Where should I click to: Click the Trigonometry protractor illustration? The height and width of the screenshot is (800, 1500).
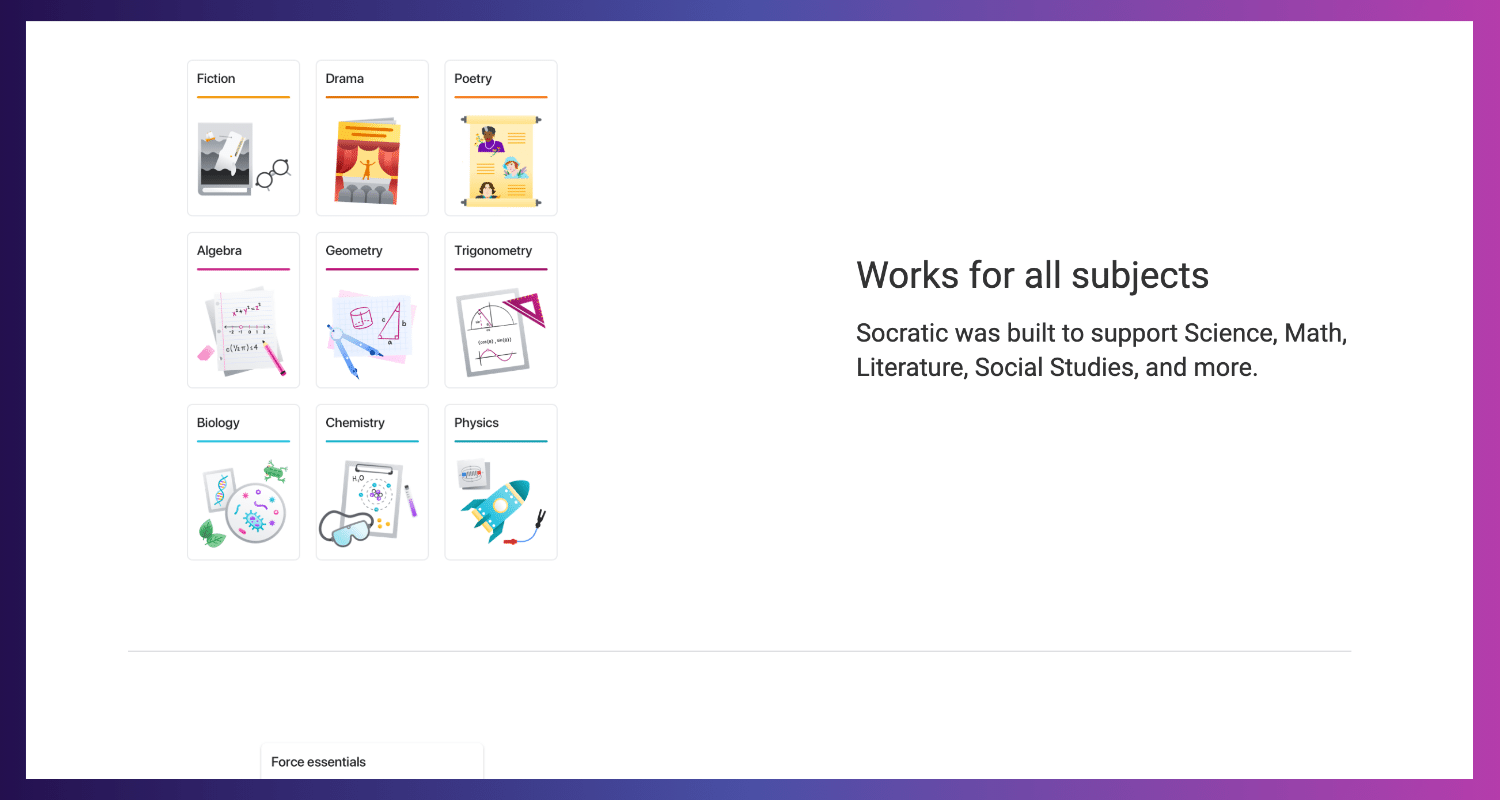coord(501,334)
